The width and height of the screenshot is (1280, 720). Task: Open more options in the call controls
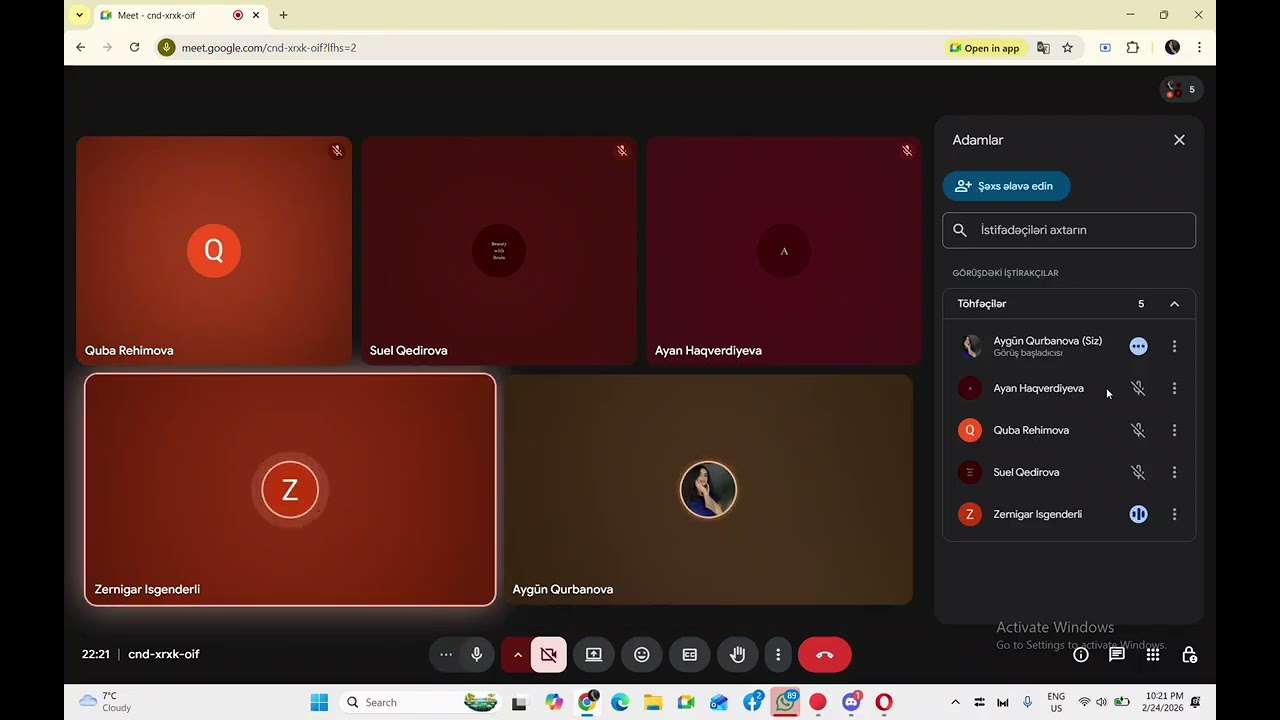pos(778,655)
